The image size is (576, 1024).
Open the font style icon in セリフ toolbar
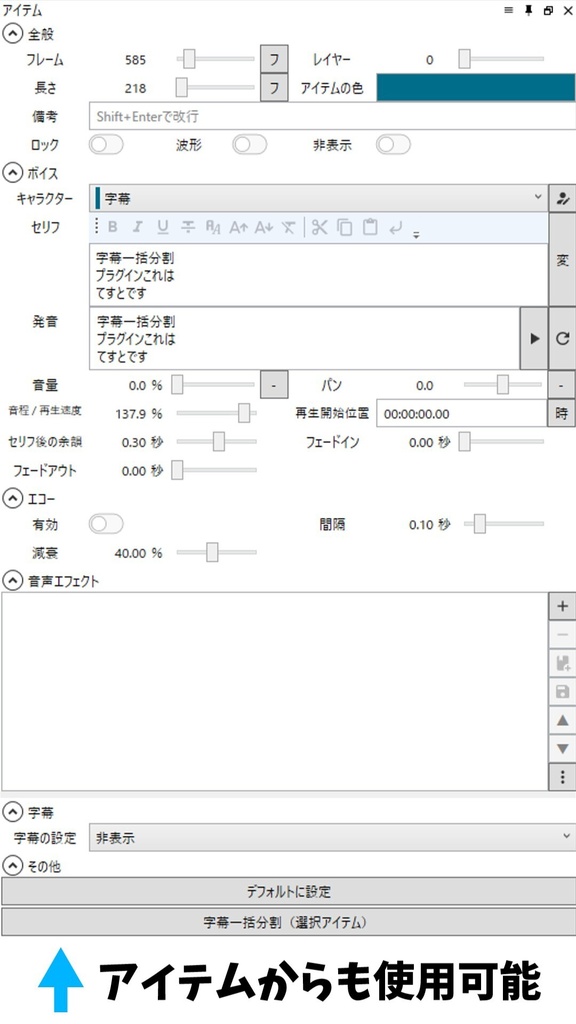[214, 227]
